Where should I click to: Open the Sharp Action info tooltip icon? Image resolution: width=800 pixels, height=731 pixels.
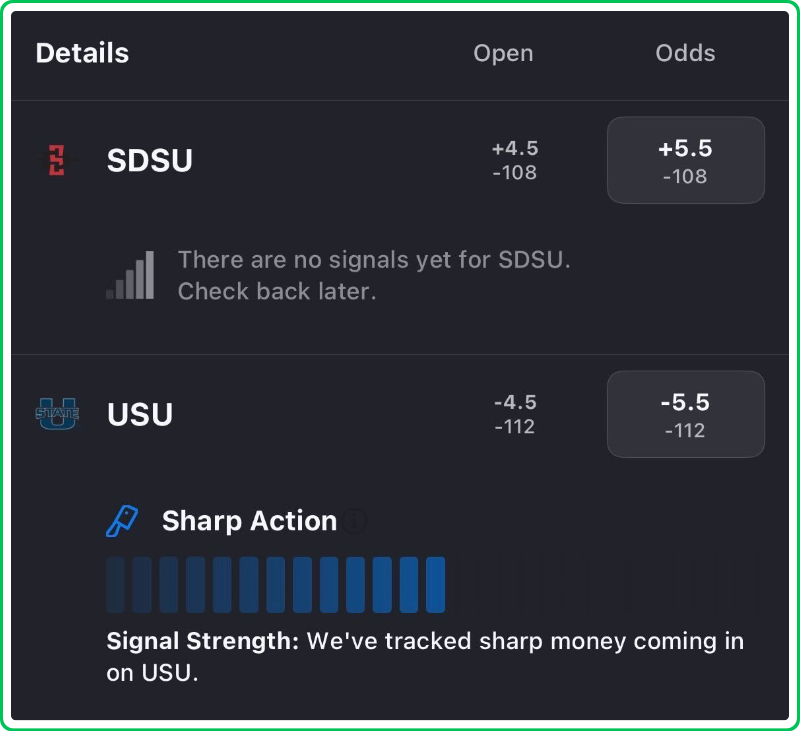click(354, 521)
